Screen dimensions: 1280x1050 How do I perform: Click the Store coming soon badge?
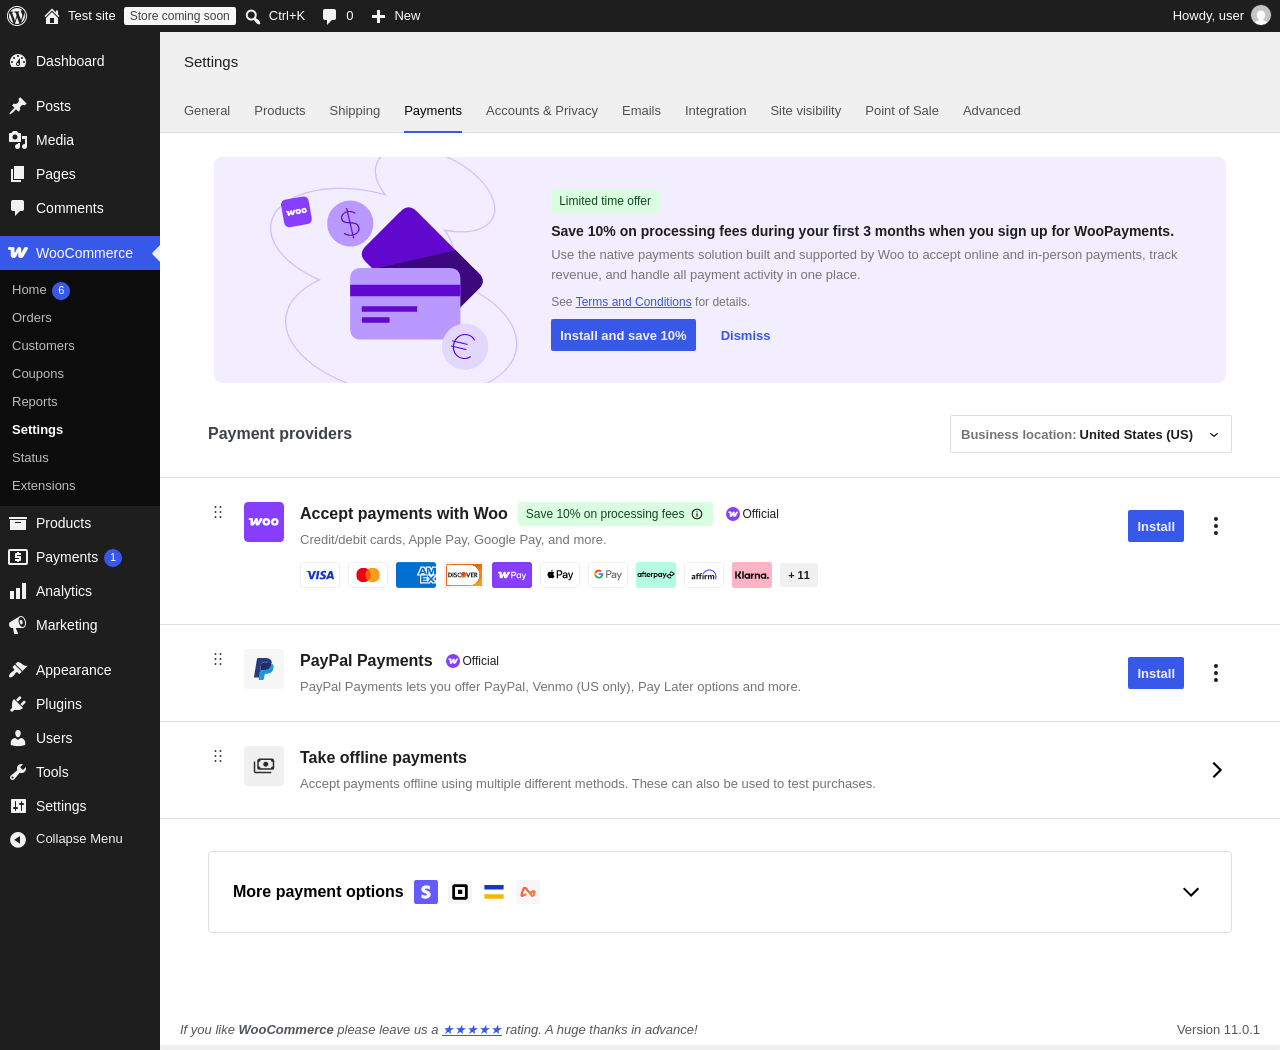[x=180, y=16]
